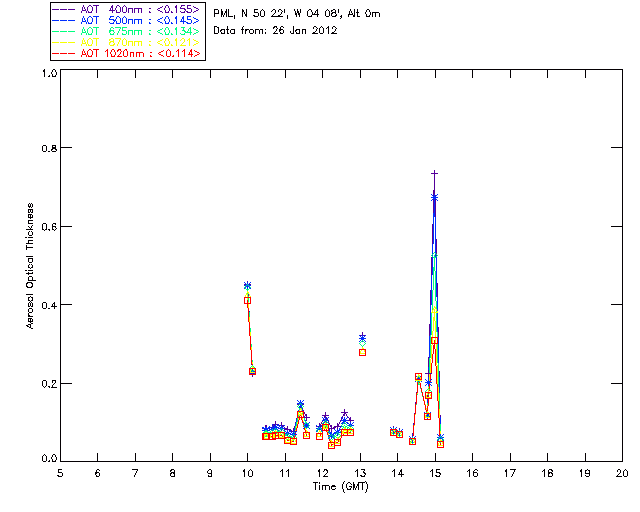This screenshot has height=512, width=640.
Task: Click the 'Data from: 26 Jan 2012' text
Action: click(x=276, y=31)
